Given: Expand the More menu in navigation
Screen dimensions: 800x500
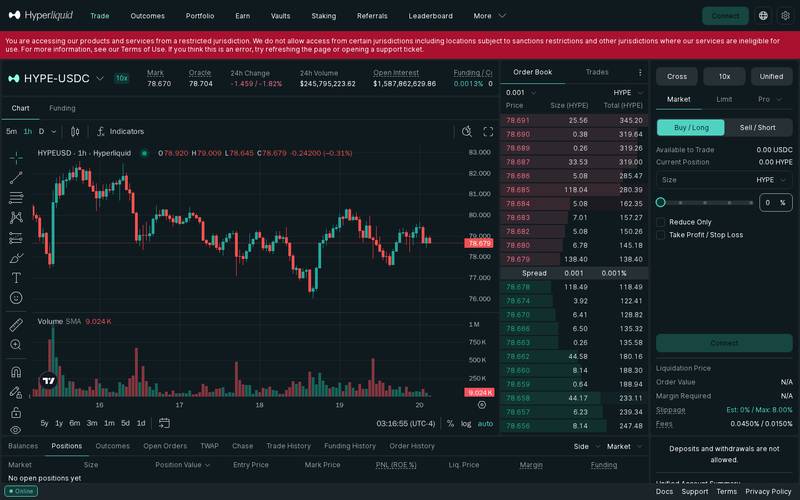Looking at the screenshot, I should 489,16.
